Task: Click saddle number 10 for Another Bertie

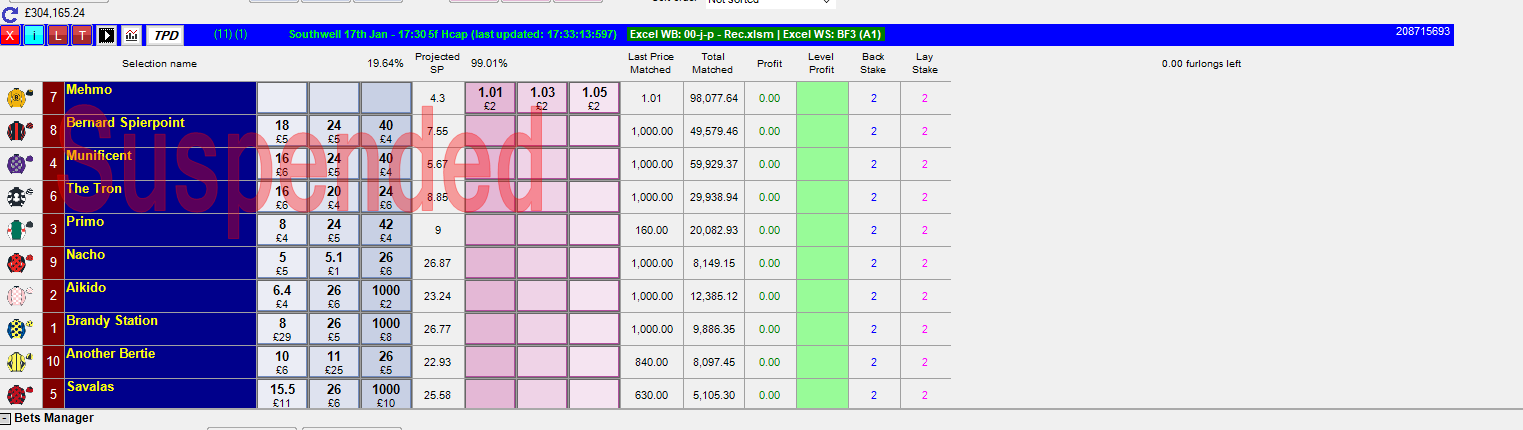Action: 53,362
